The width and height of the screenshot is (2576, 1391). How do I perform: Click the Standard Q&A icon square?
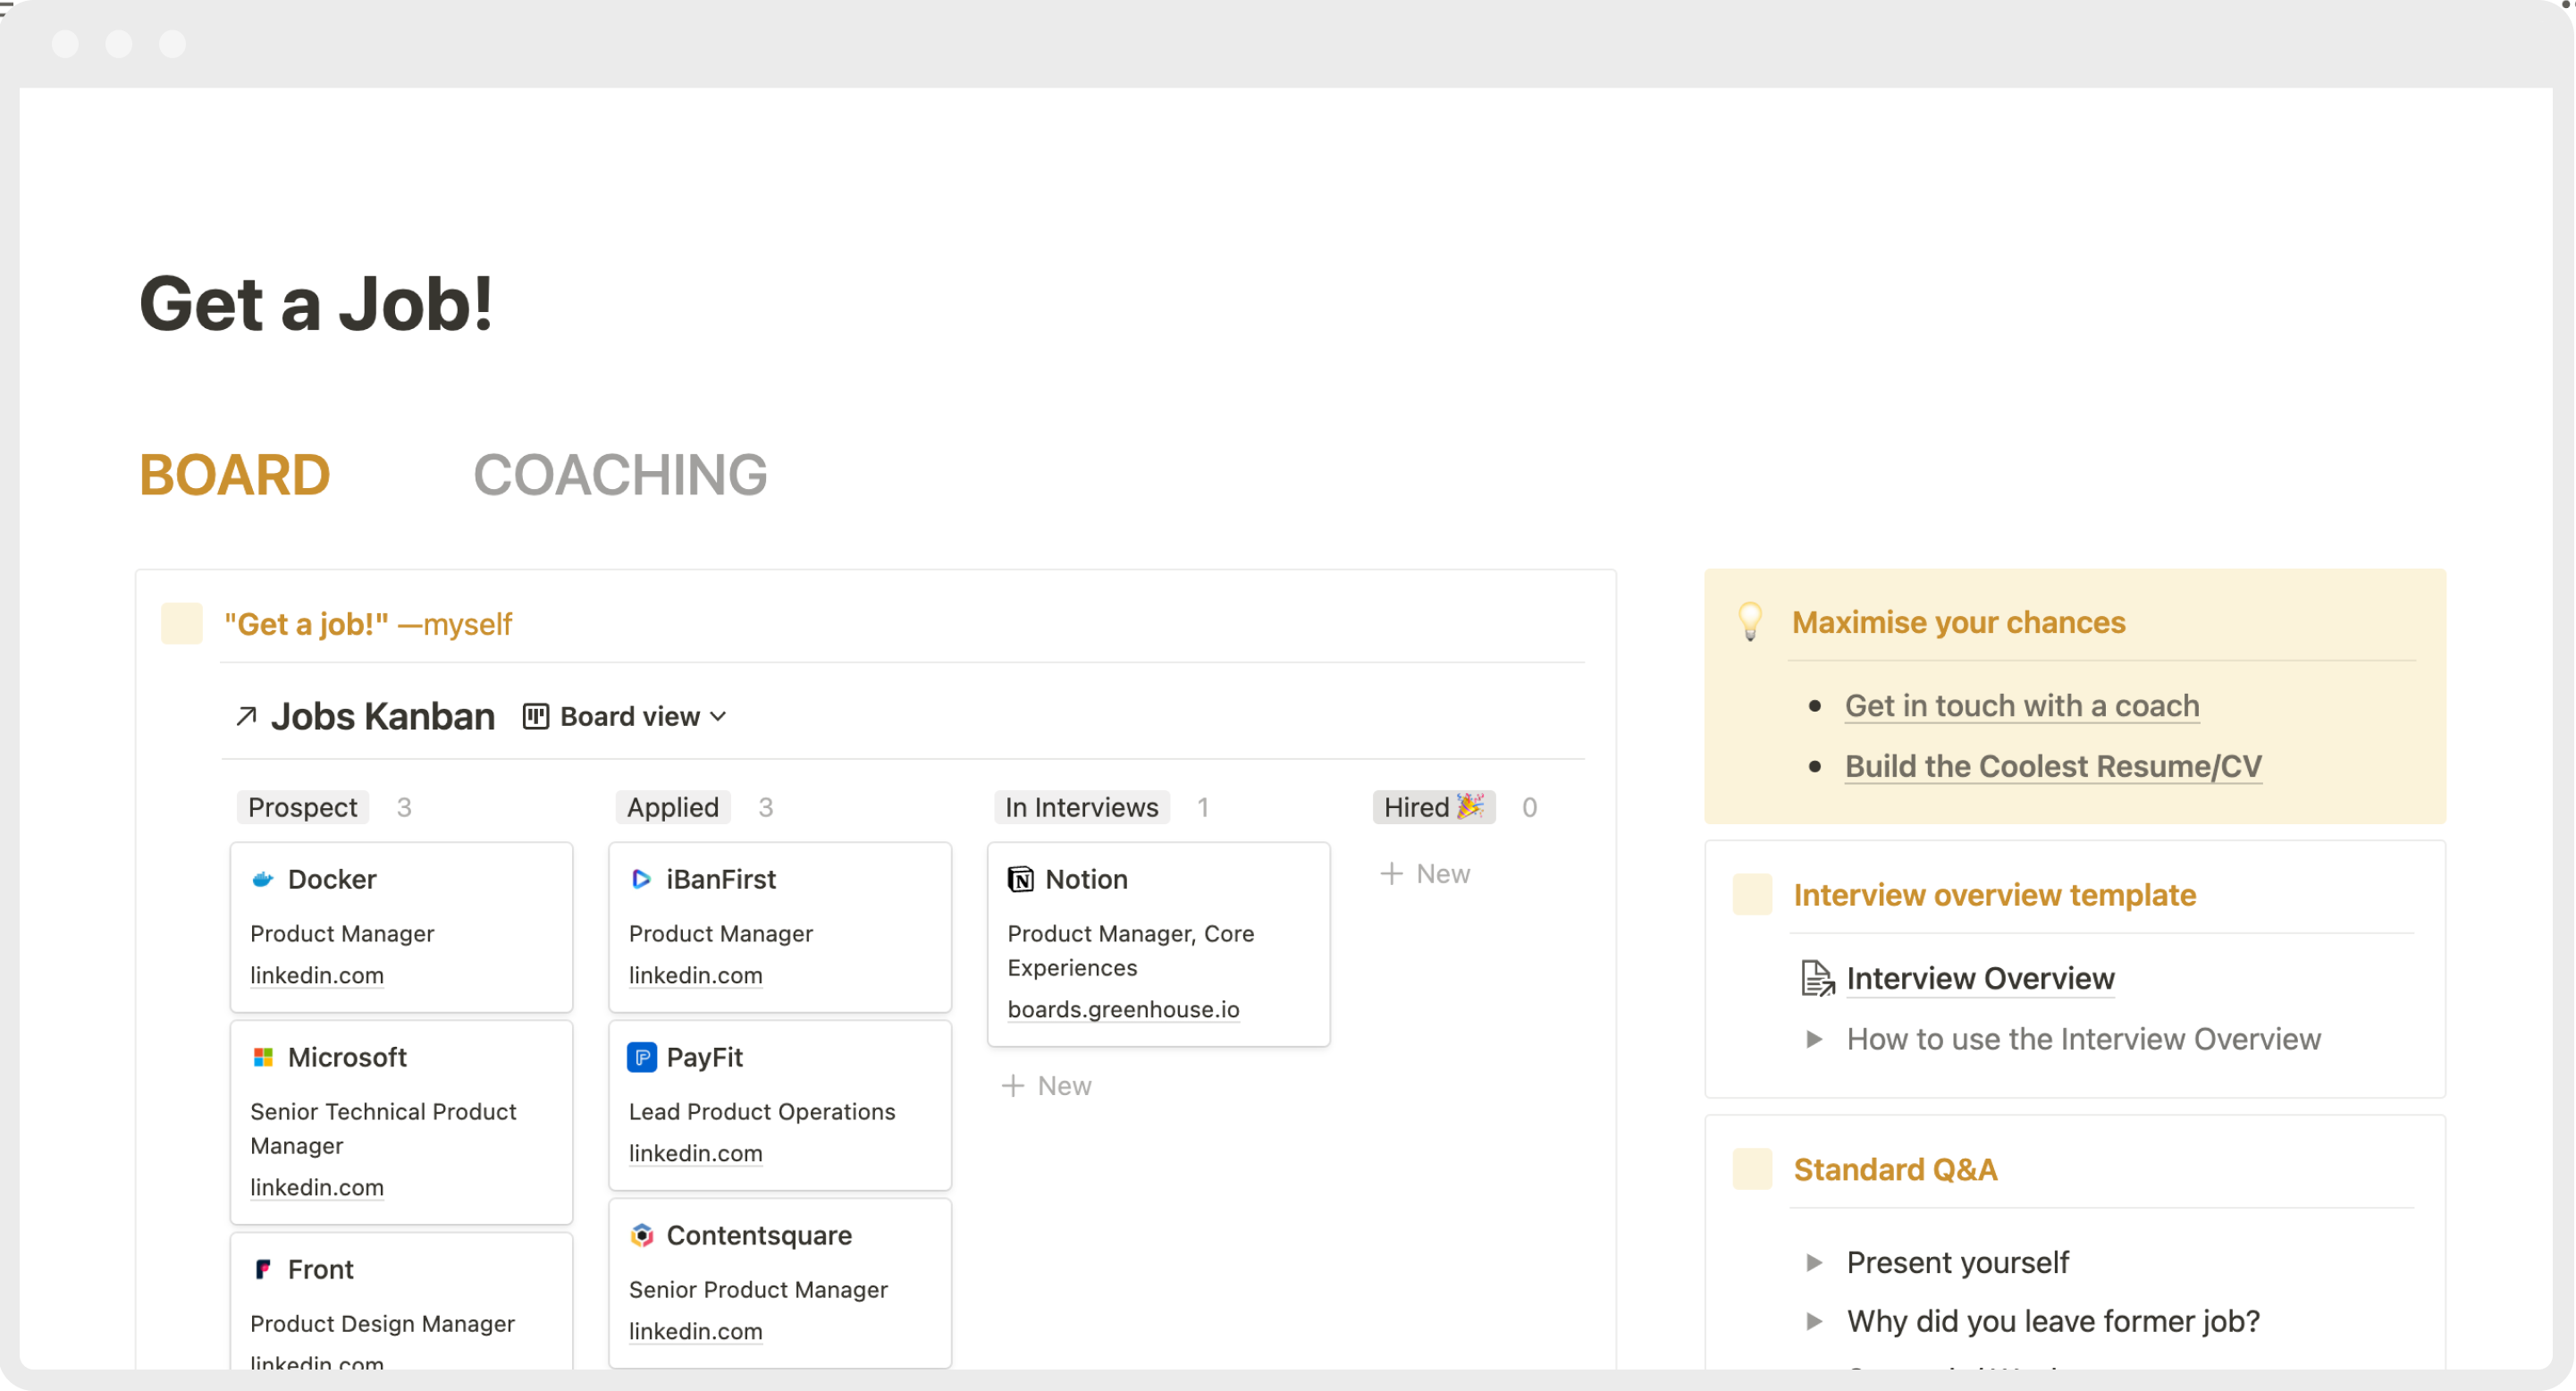click(x=1752, y=1169)
